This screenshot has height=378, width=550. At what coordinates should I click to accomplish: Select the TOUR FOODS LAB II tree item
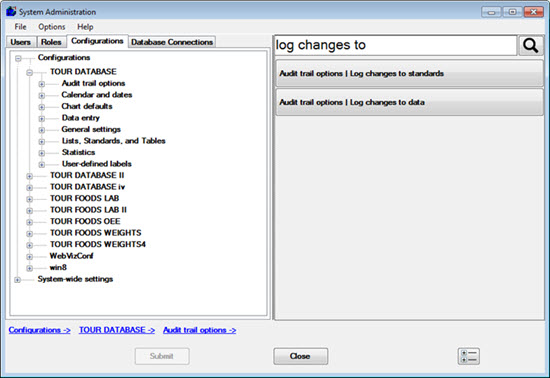coord(88,210)
